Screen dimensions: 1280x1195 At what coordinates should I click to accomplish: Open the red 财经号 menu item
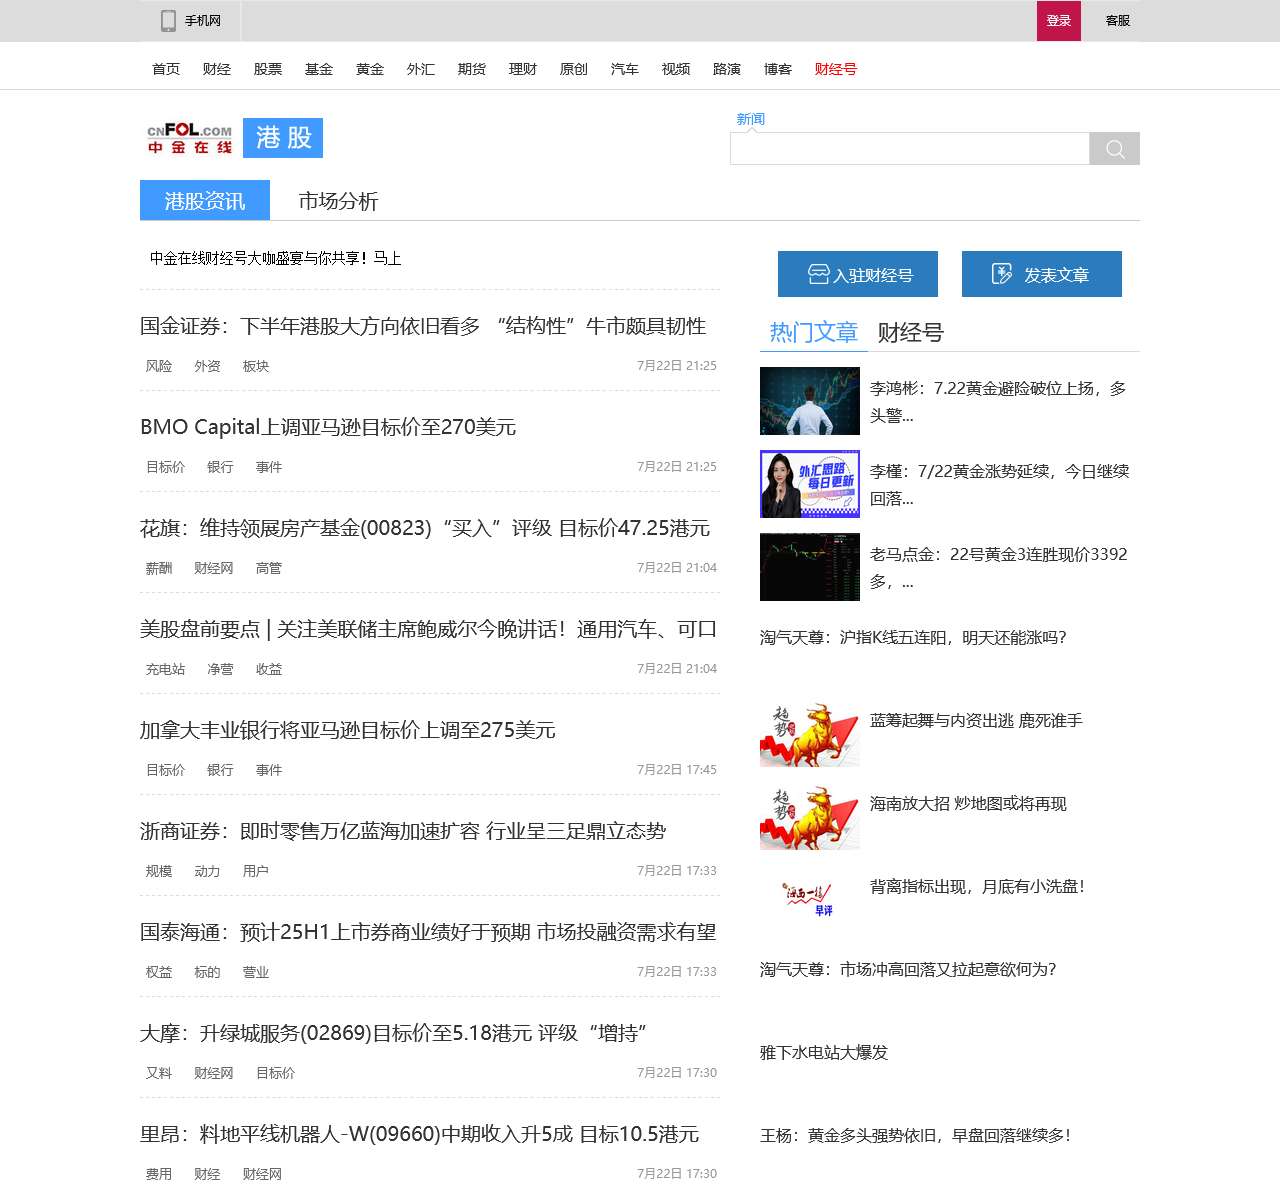835,69
